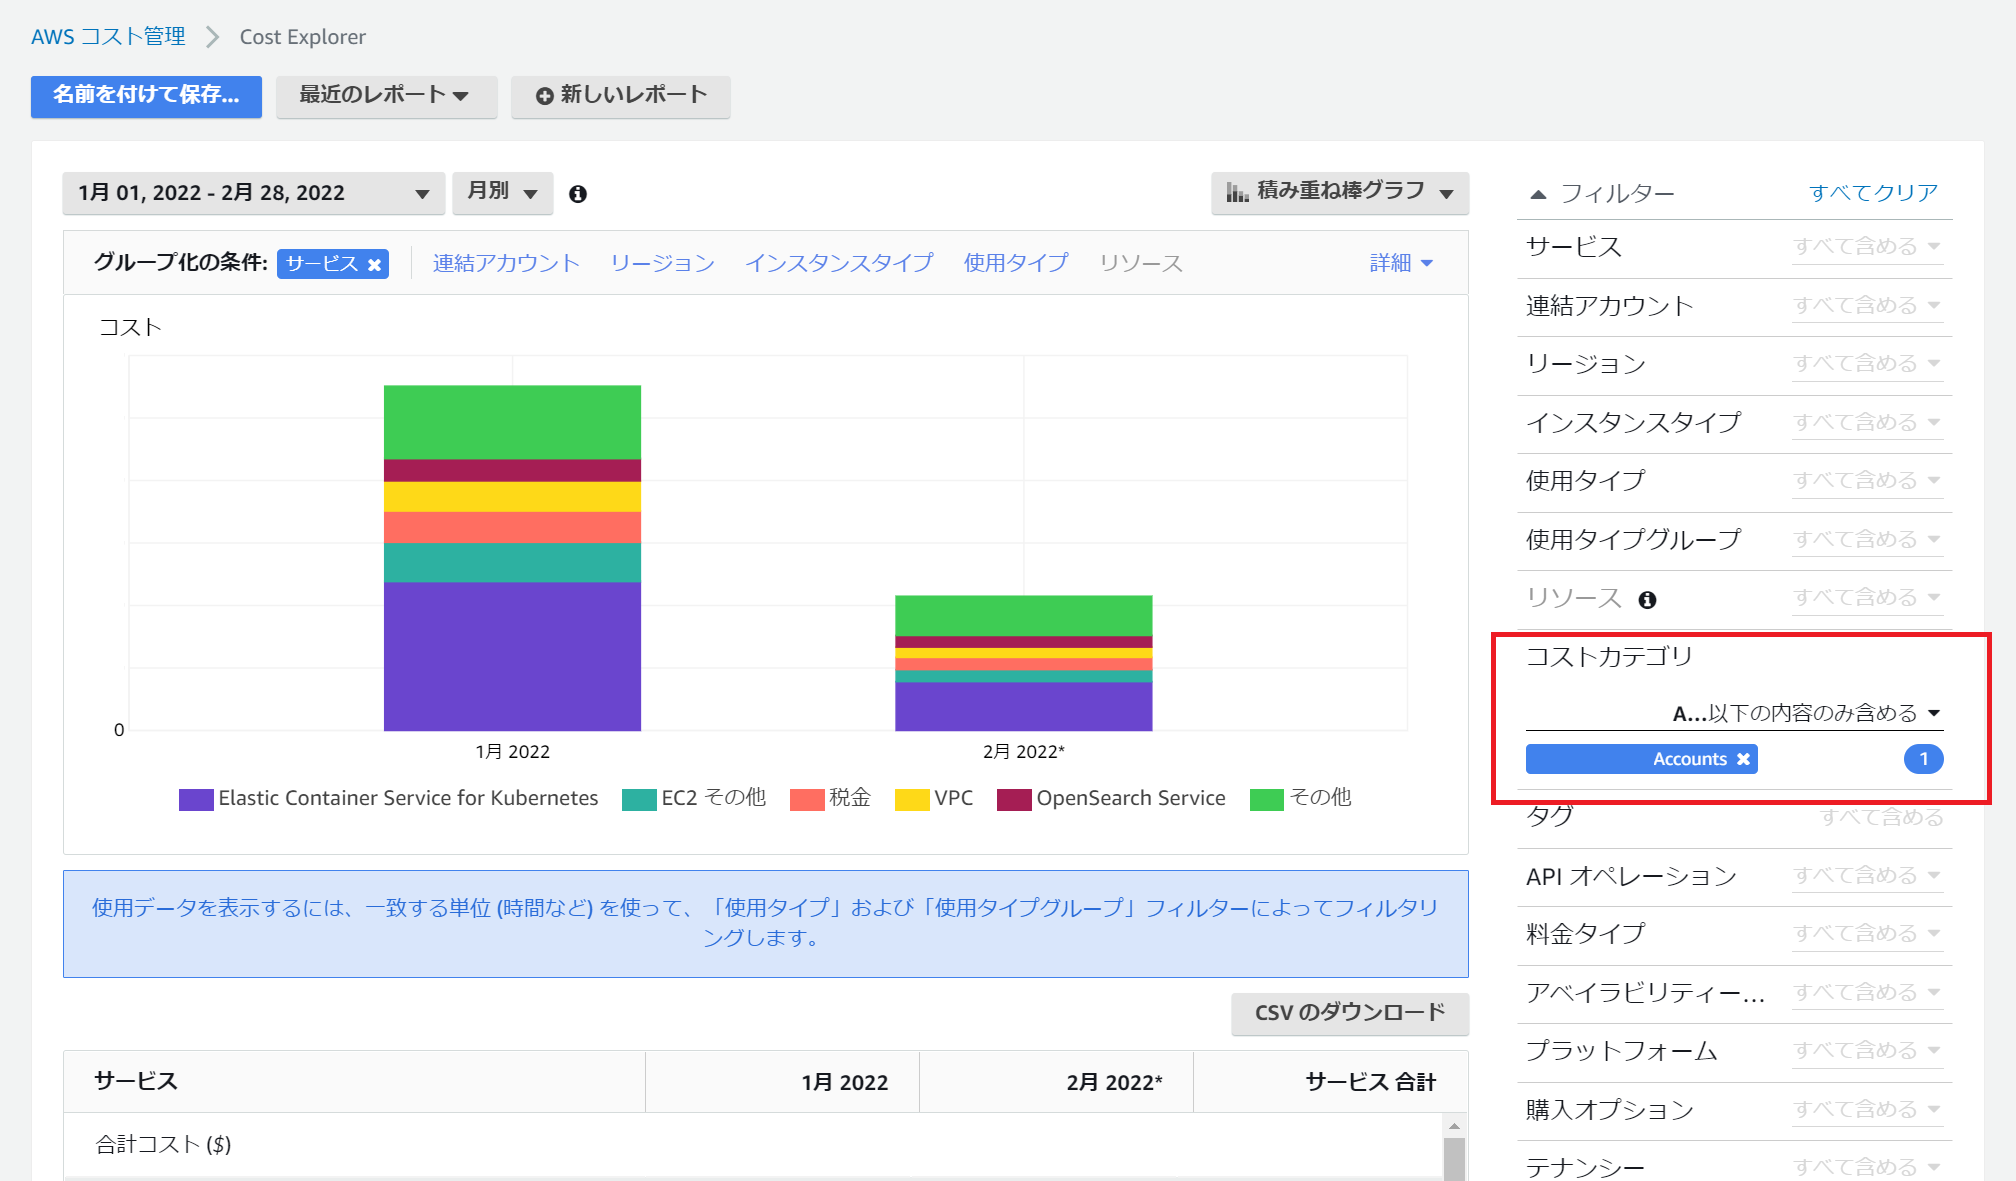Click the plus icon in 新しいレポート button

pyautogui.click(x=544, y=96)
